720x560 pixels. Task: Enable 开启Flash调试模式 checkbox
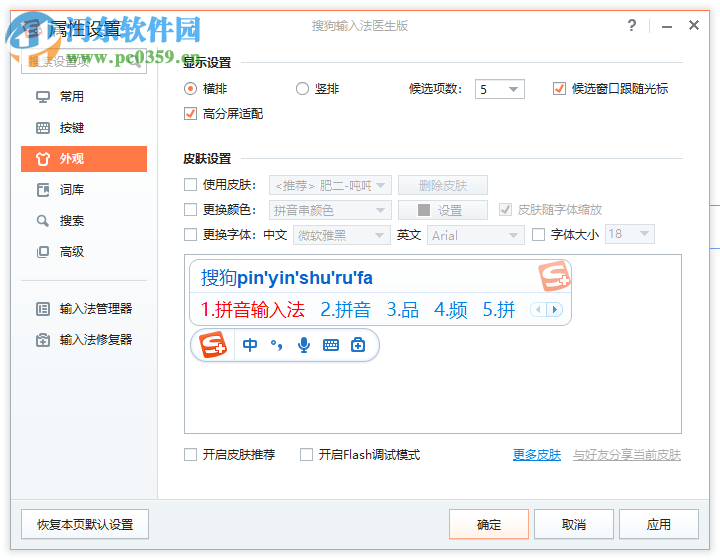[x=306, y=455]
